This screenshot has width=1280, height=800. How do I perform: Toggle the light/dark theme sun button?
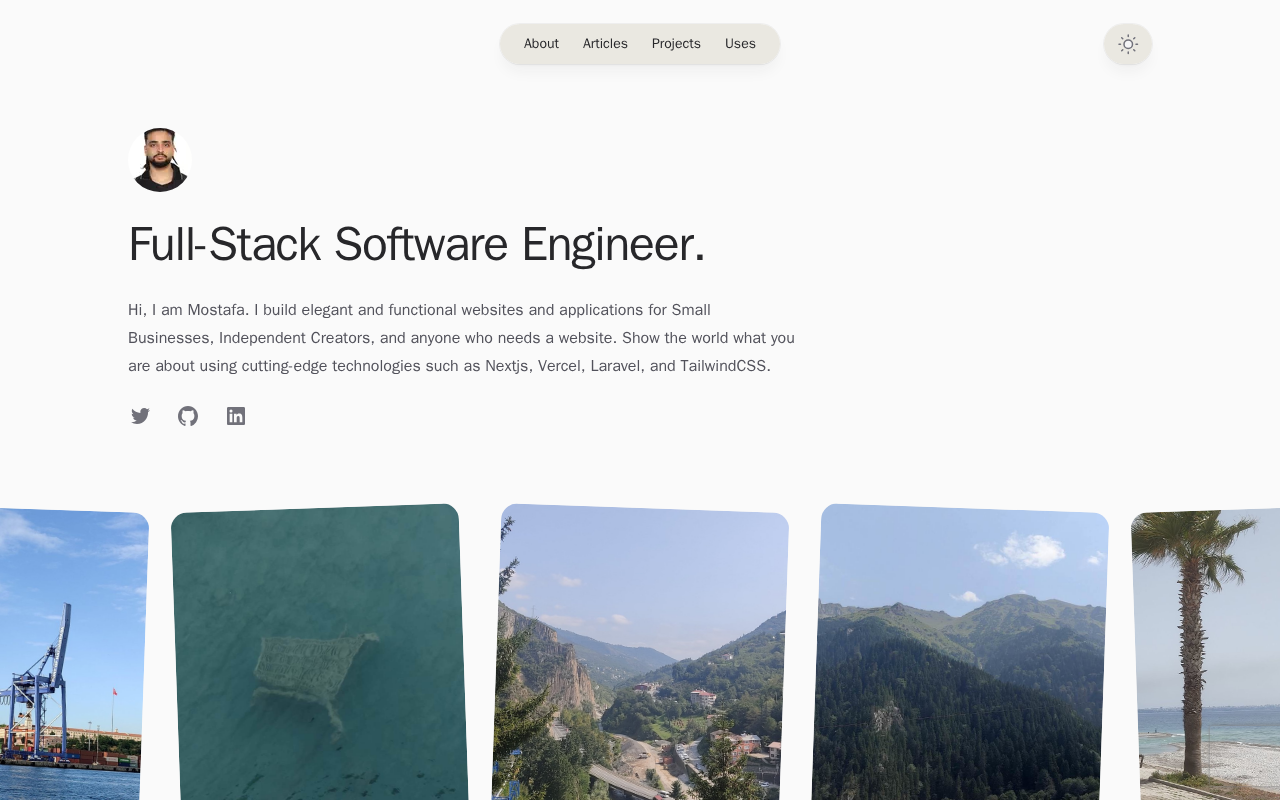(1128, 44)
